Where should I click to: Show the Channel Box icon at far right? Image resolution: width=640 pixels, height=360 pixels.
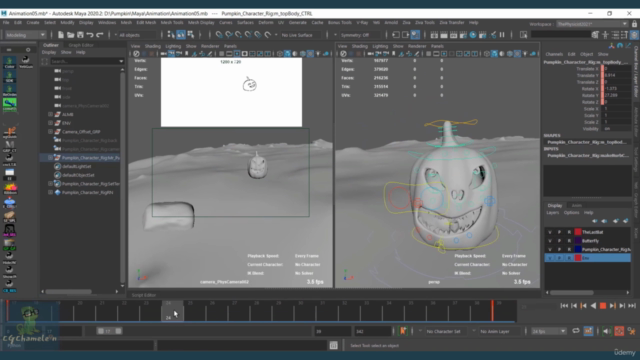[x=634, y=35]
